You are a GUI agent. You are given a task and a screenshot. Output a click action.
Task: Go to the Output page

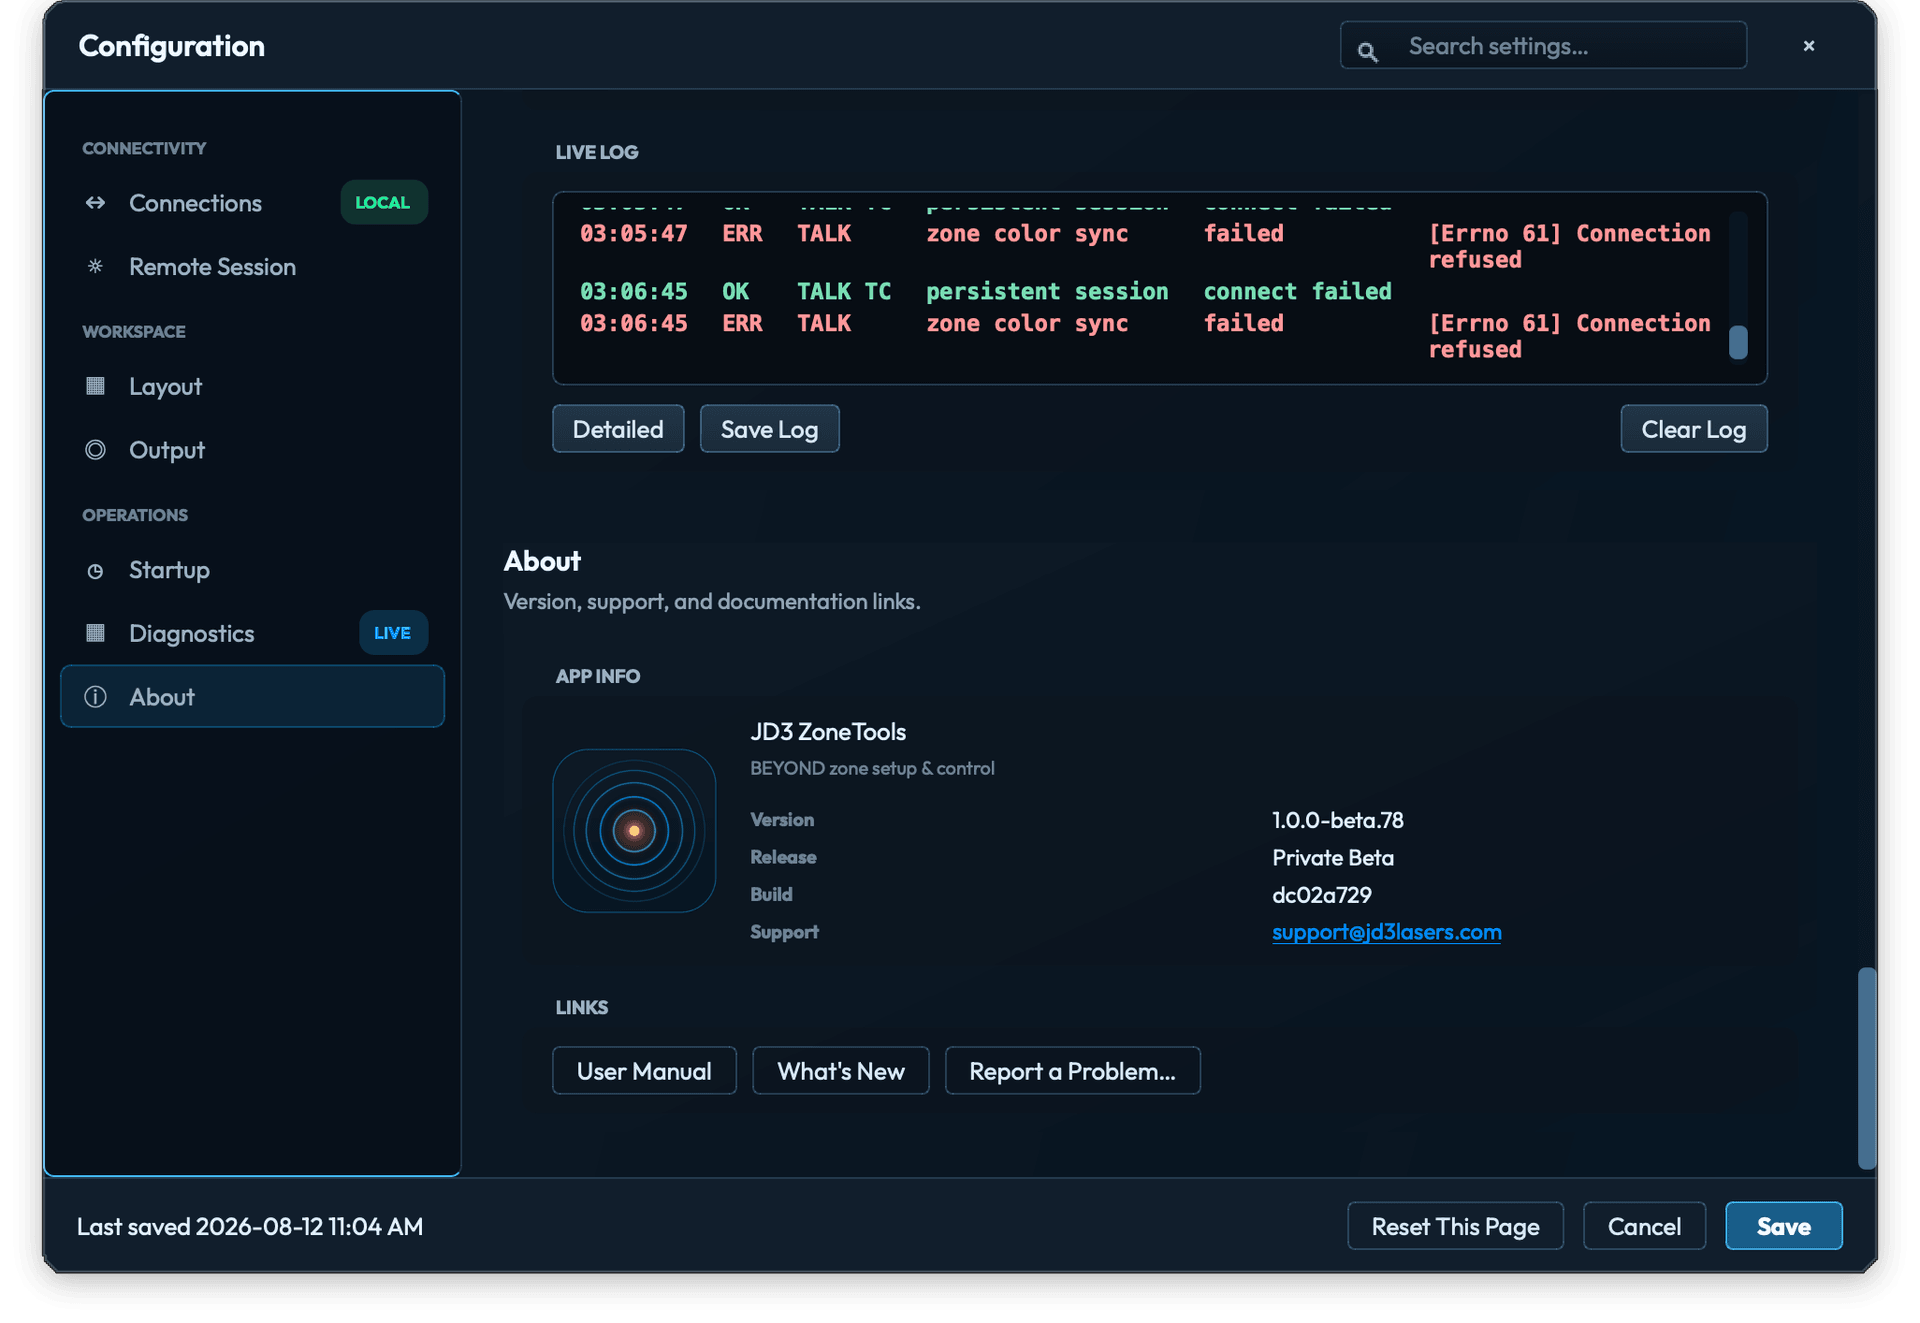(x=252, y=450)
